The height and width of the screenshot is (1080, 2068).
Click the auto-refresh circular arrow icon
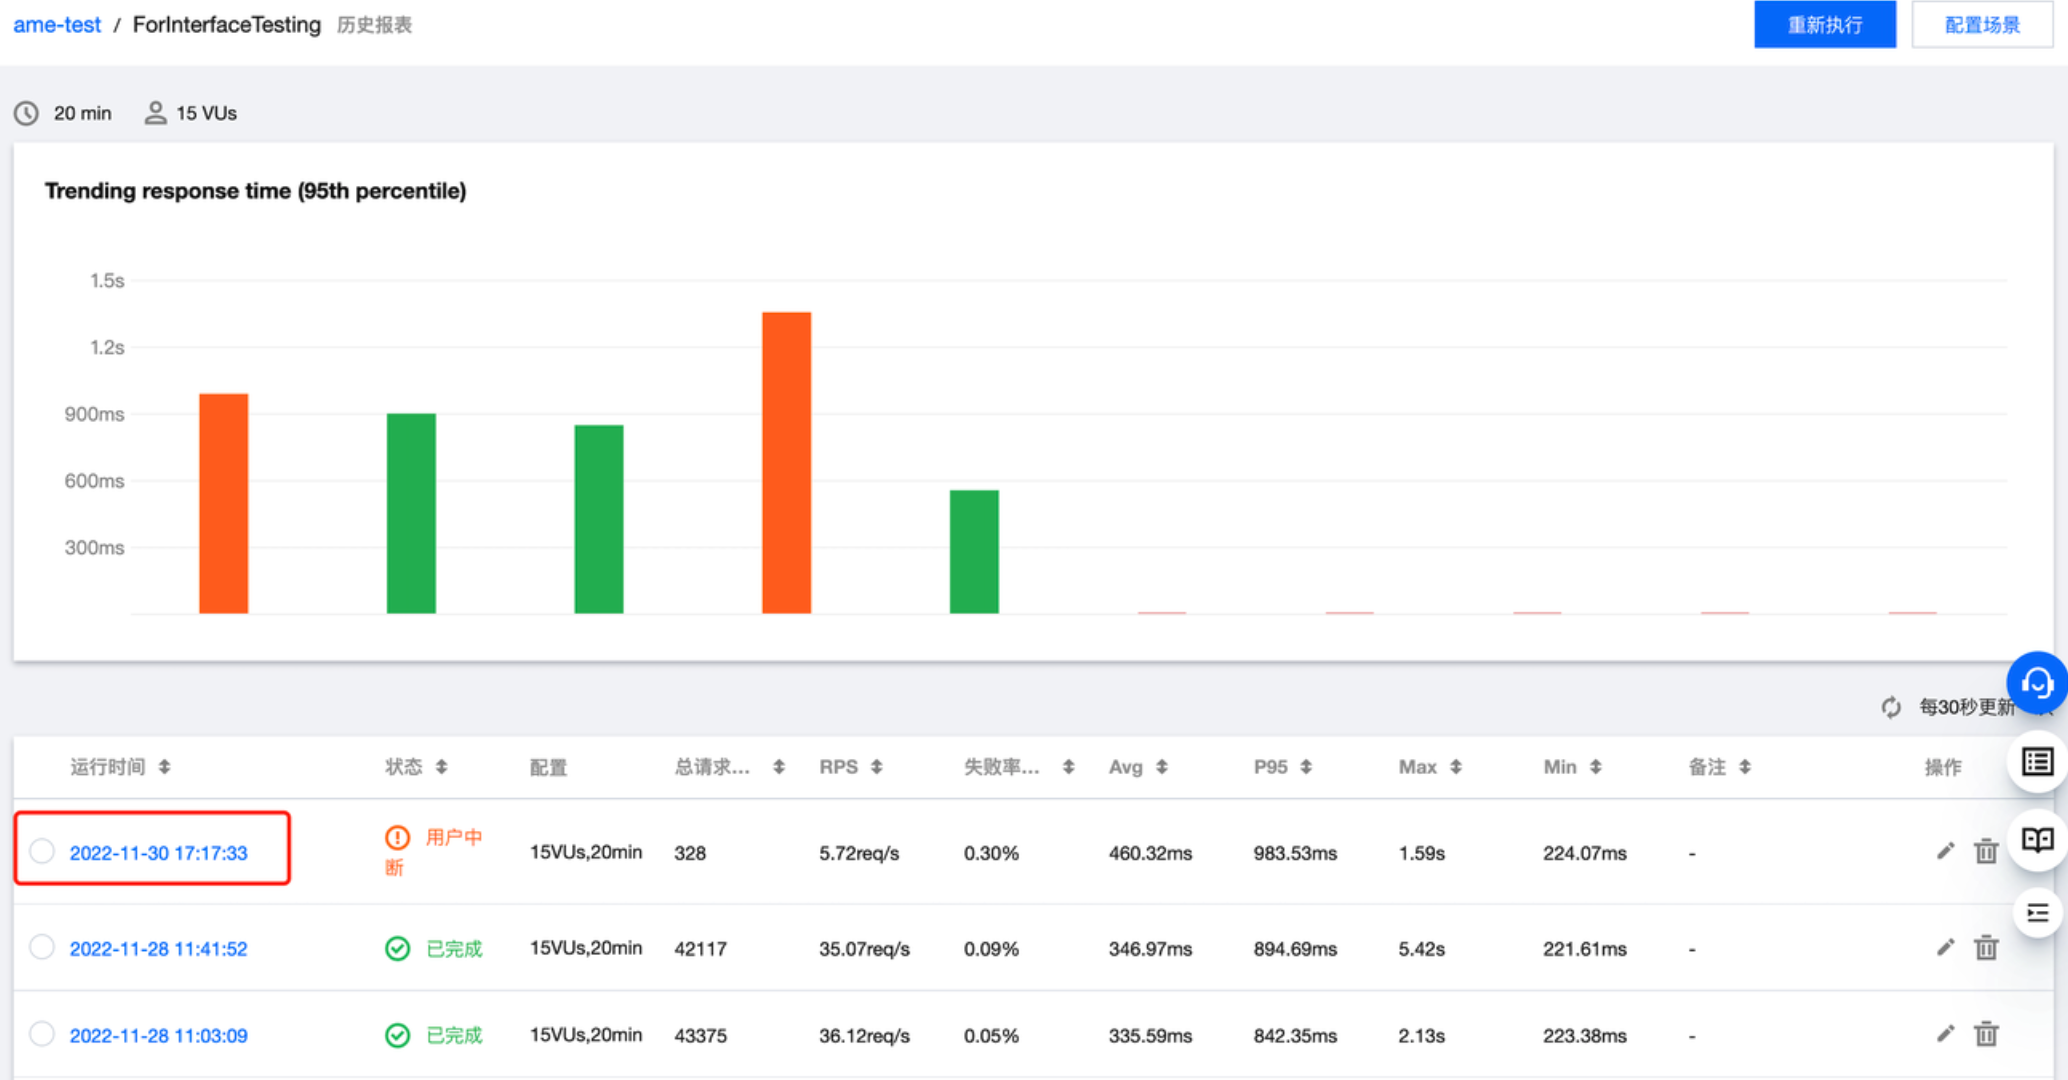[1890, 708]
